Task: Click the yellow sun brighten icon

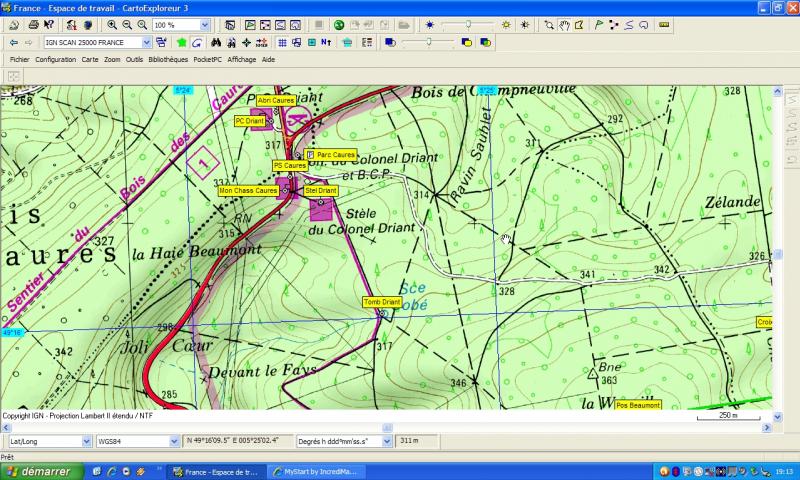Action: pos(506,24)
